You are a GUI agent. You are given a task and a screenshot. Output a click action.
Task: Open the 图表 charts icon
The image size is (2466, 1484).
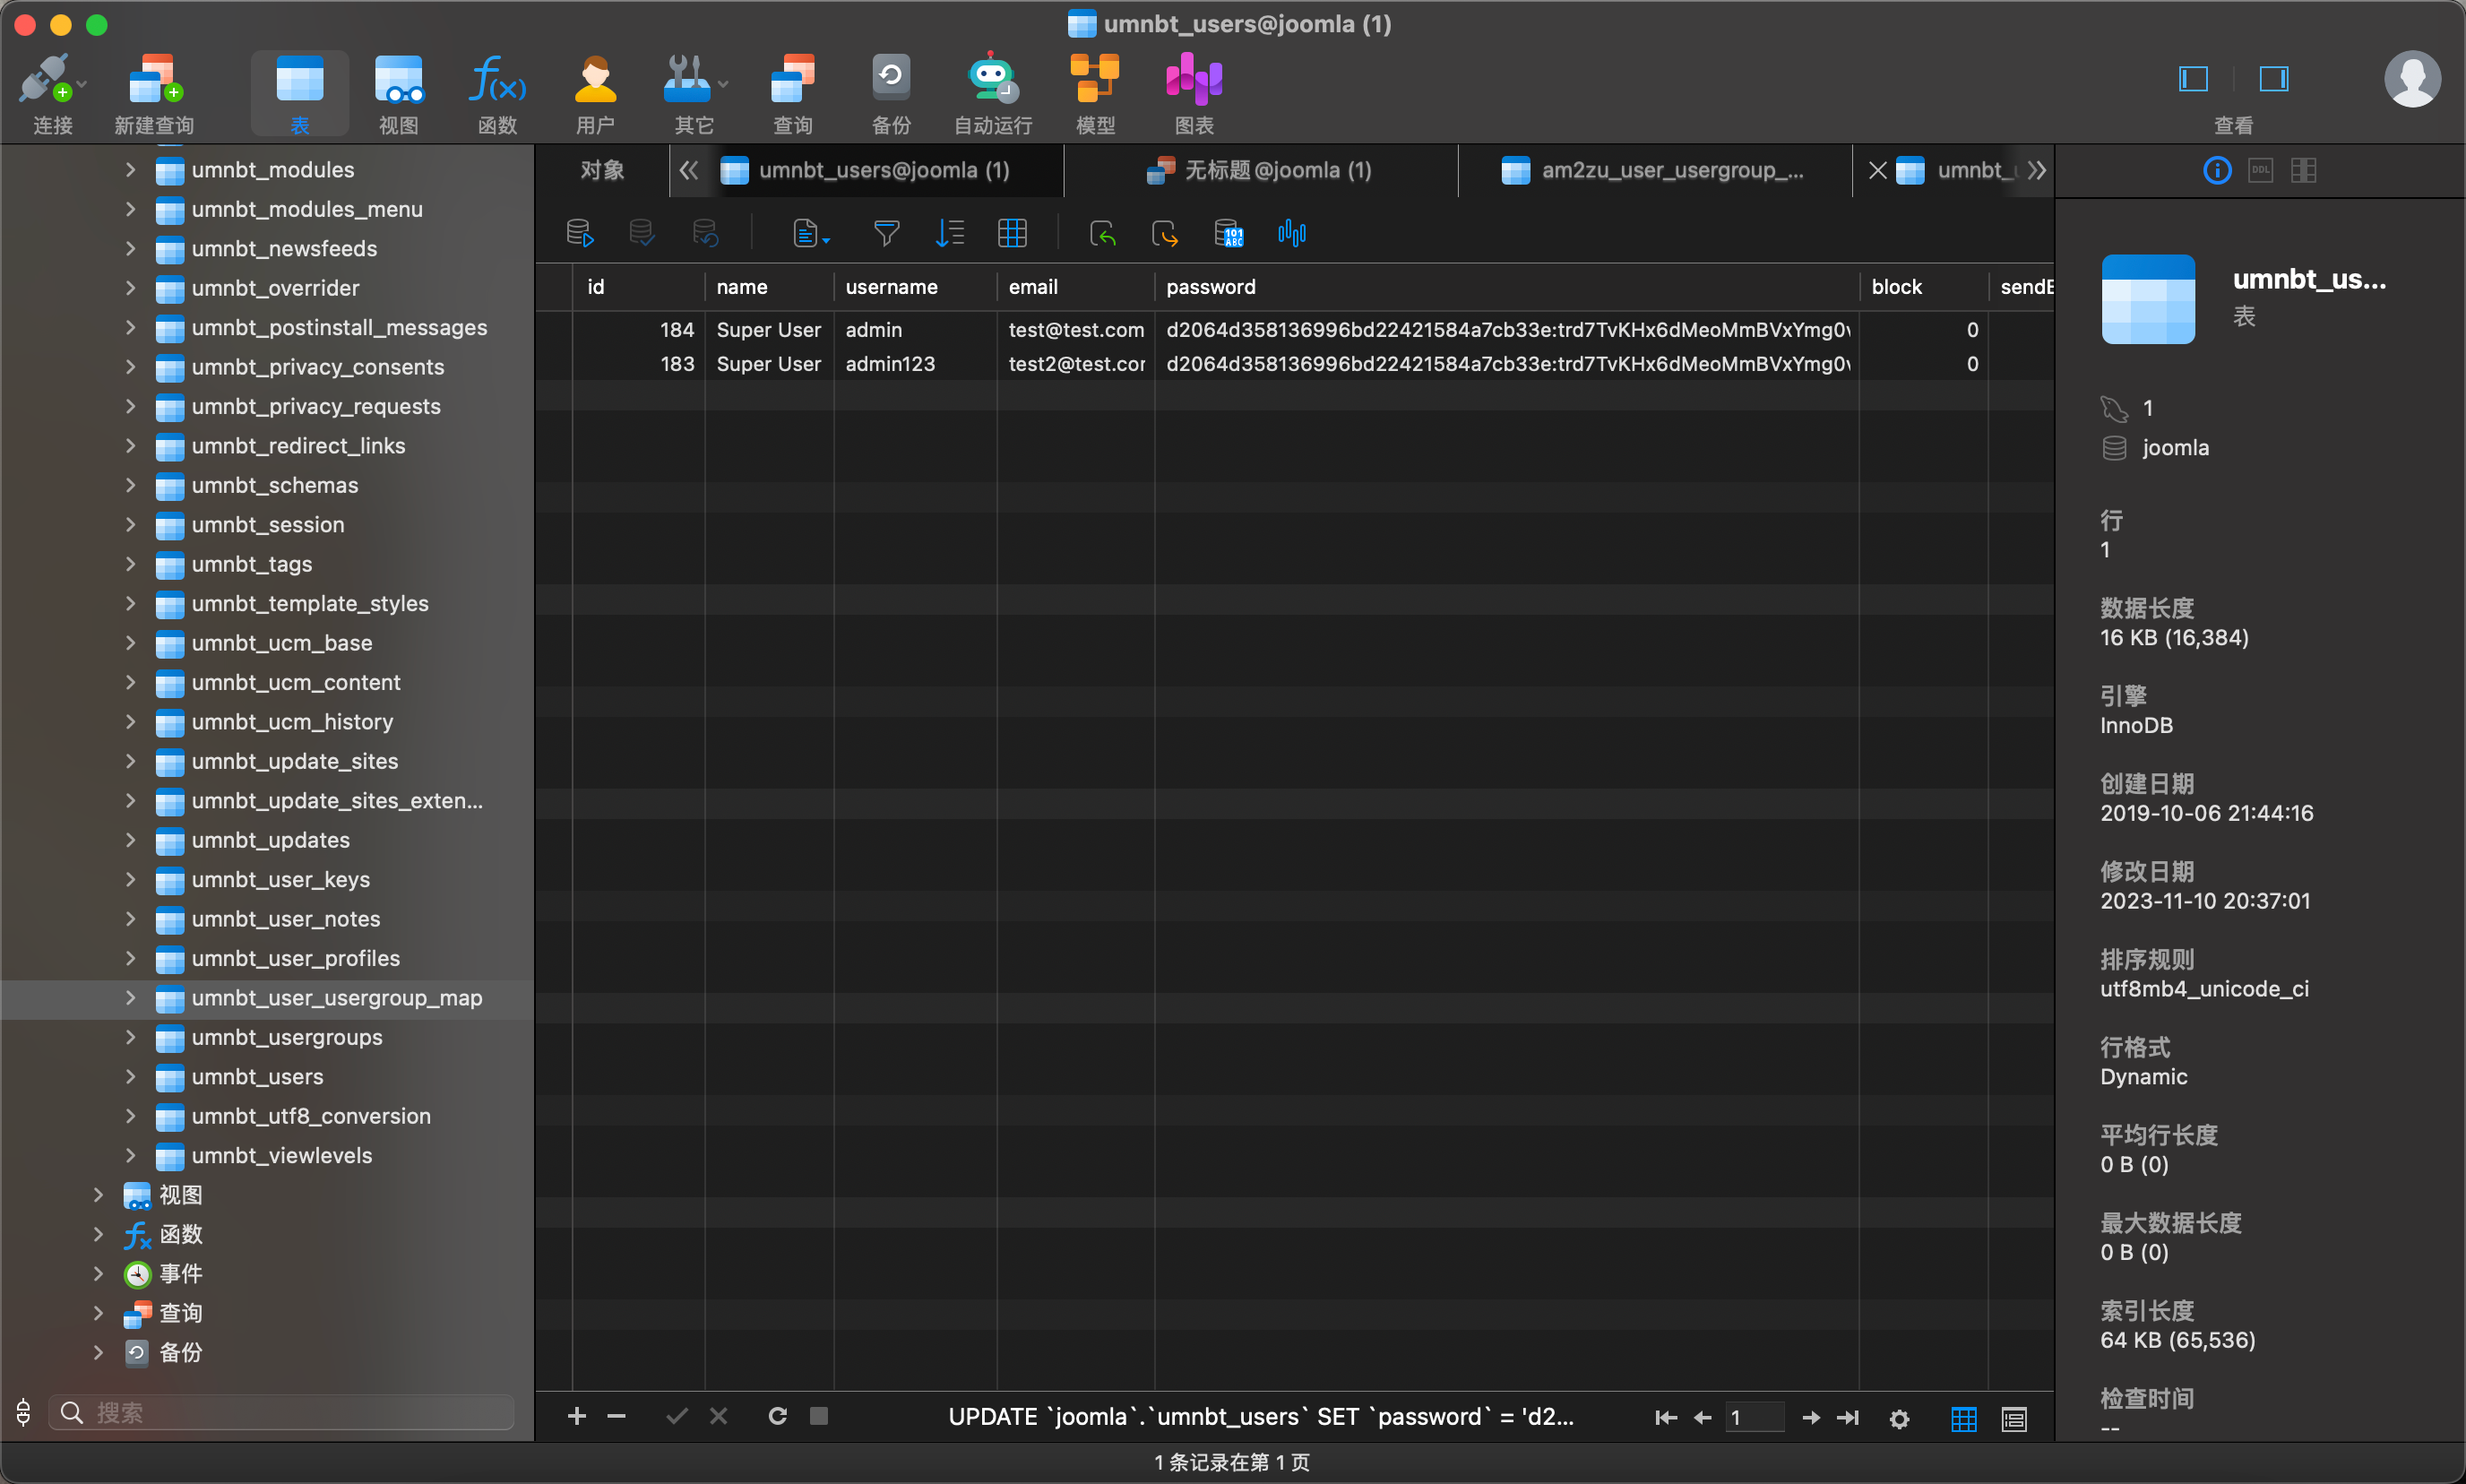coord(1194,94)
